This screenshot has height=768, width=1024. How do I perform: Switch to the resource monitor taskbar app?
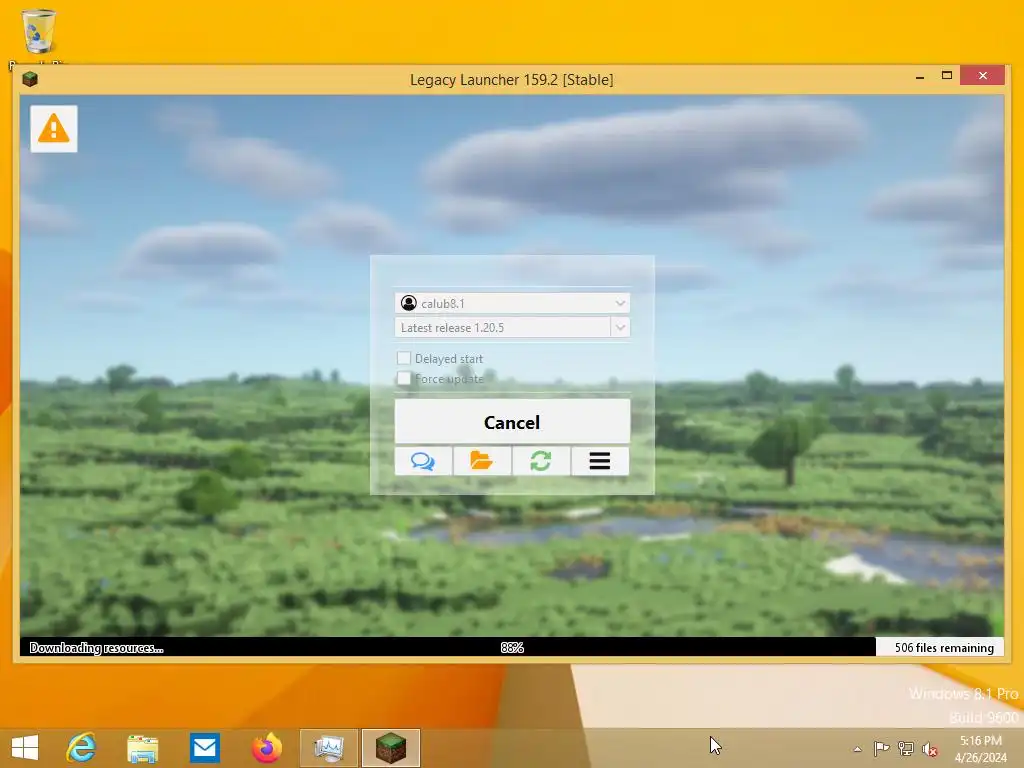click(328, 748)
